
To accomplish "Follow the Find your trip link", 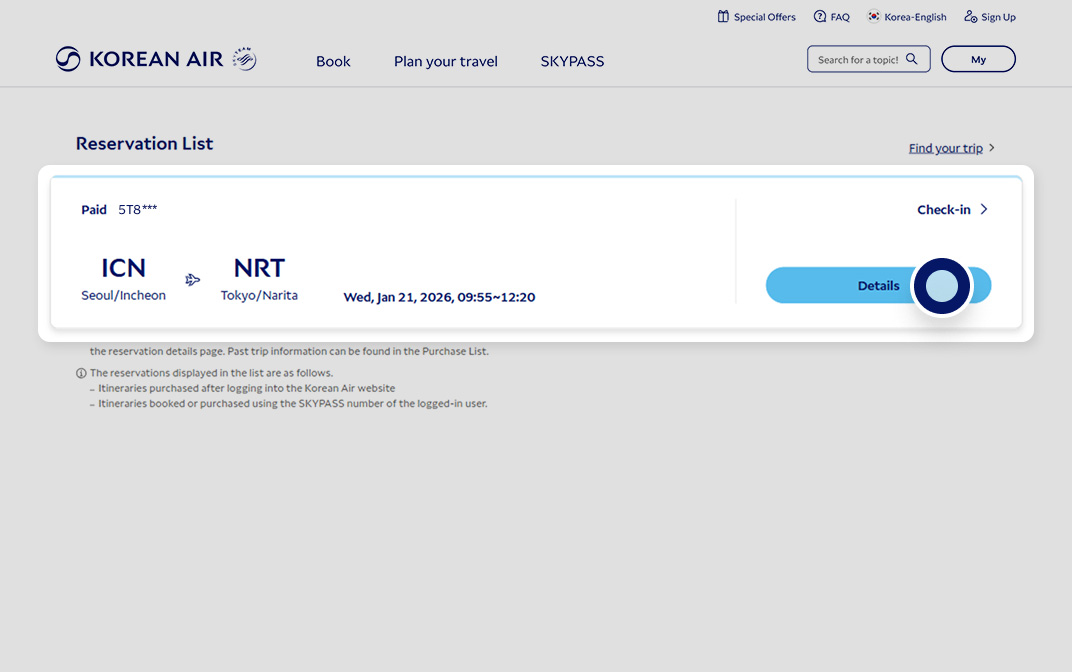I will pos(945,148).
